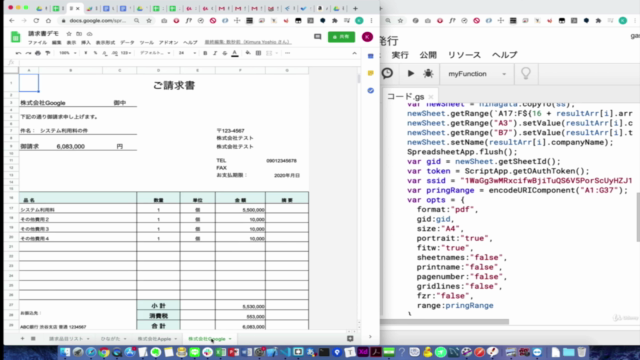Switch to 請求品目リスト sheet tab
640x360 pixels.
coord(66,339)
